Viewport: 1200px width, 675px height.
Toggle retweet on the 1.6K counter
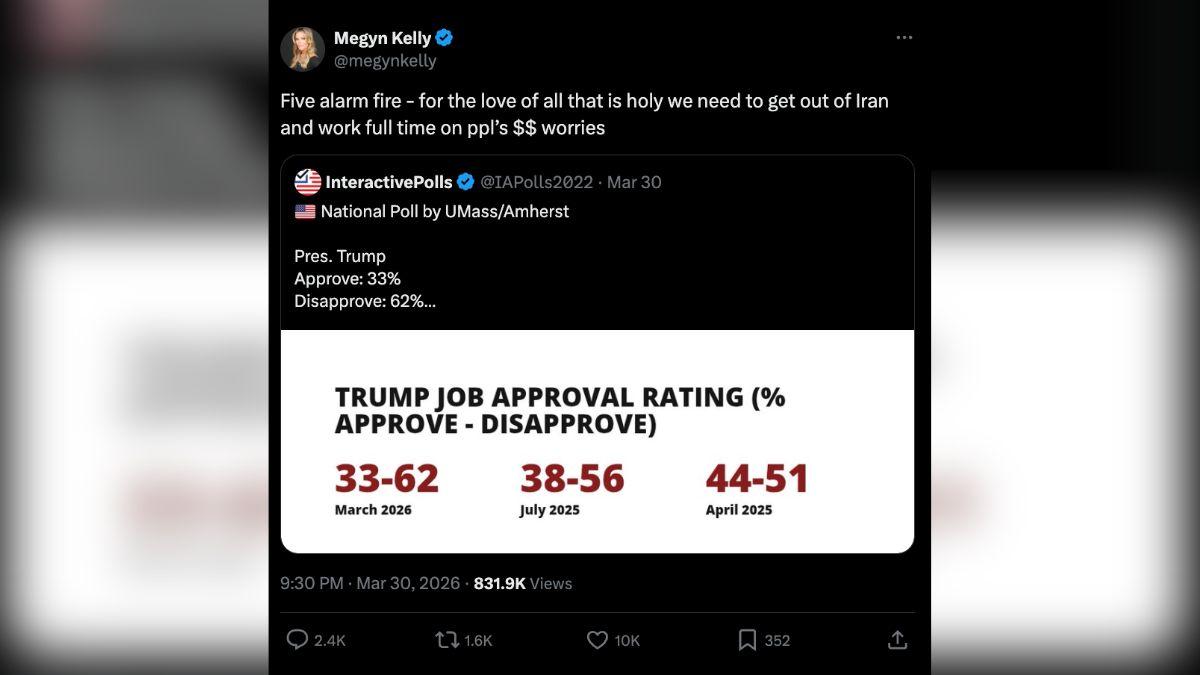pyautogui.click(x=445, y=640)
